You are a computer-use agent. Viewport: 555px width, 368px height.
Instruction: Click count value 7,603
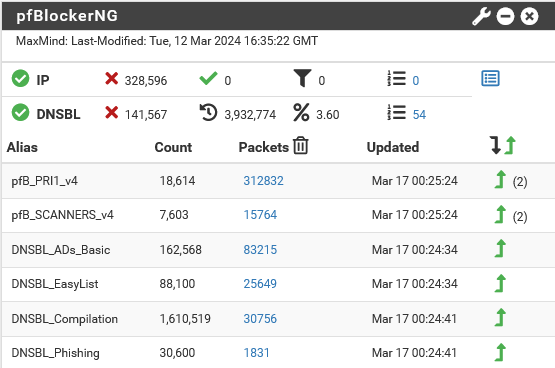(x=174, y=215)
